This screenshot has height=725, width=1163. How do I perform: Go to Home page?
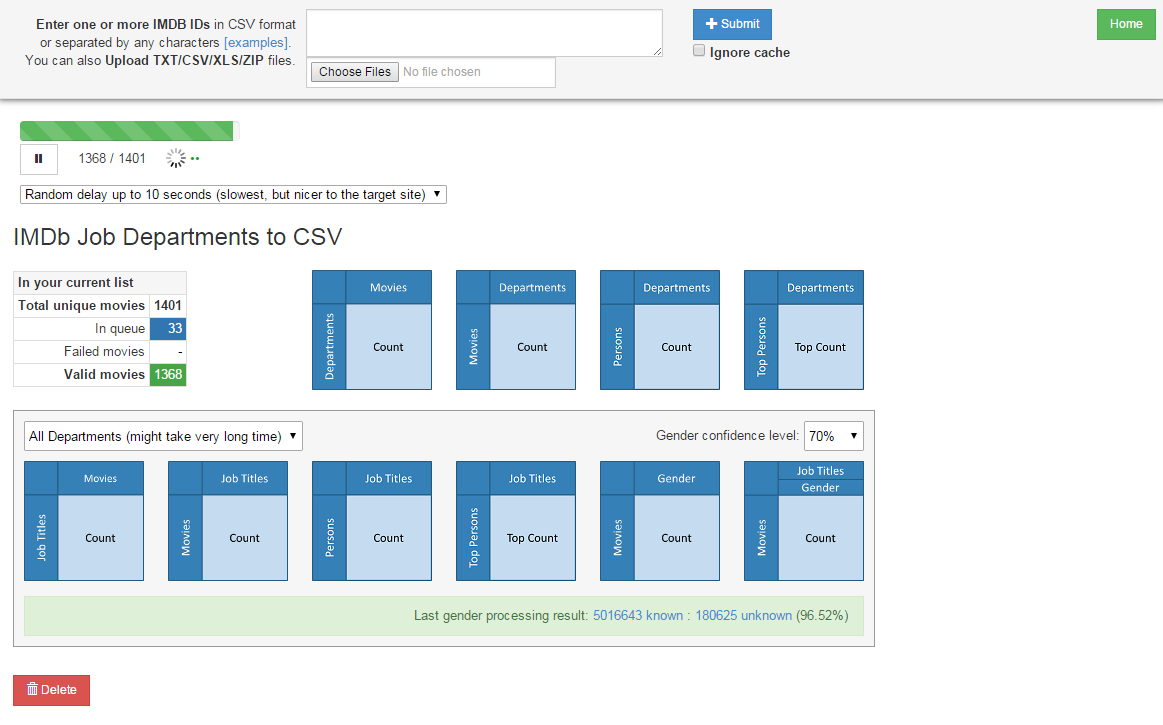1125,24
